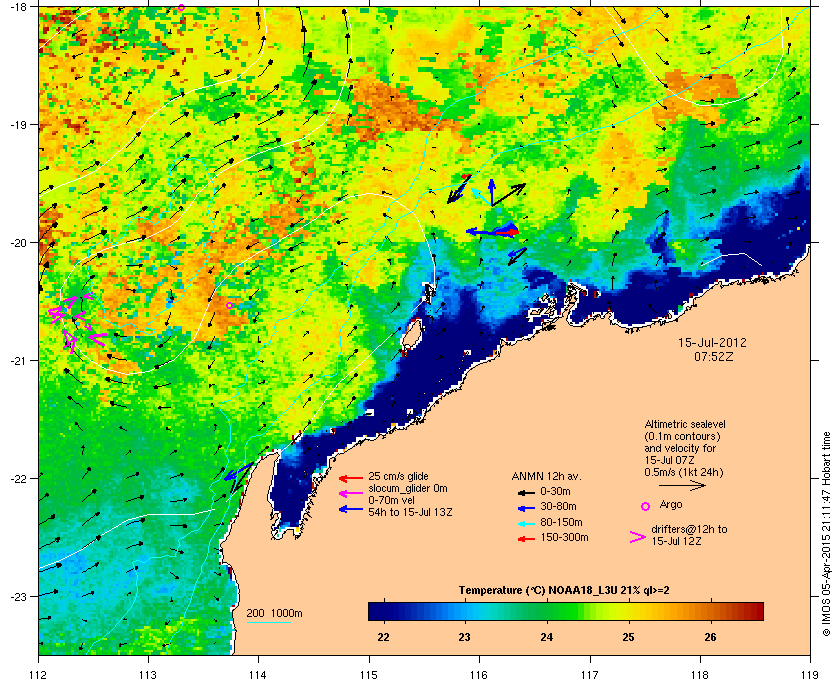Click the red 150-300m ANMN legend arrow
The image size is (840, 680).
(x=527, y=539)
